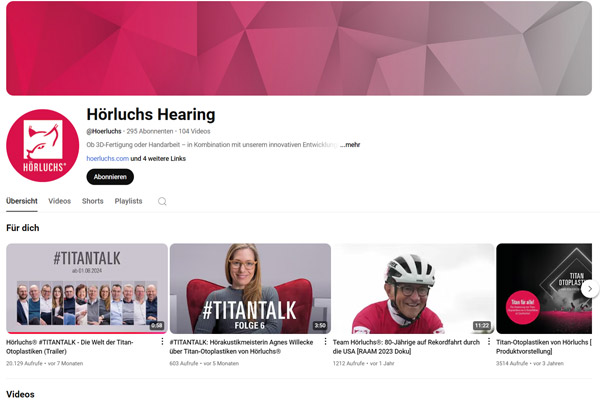This screenshot has height=400, width=600.
Task: Select the Übersicht tab
Action: [22, 201]
